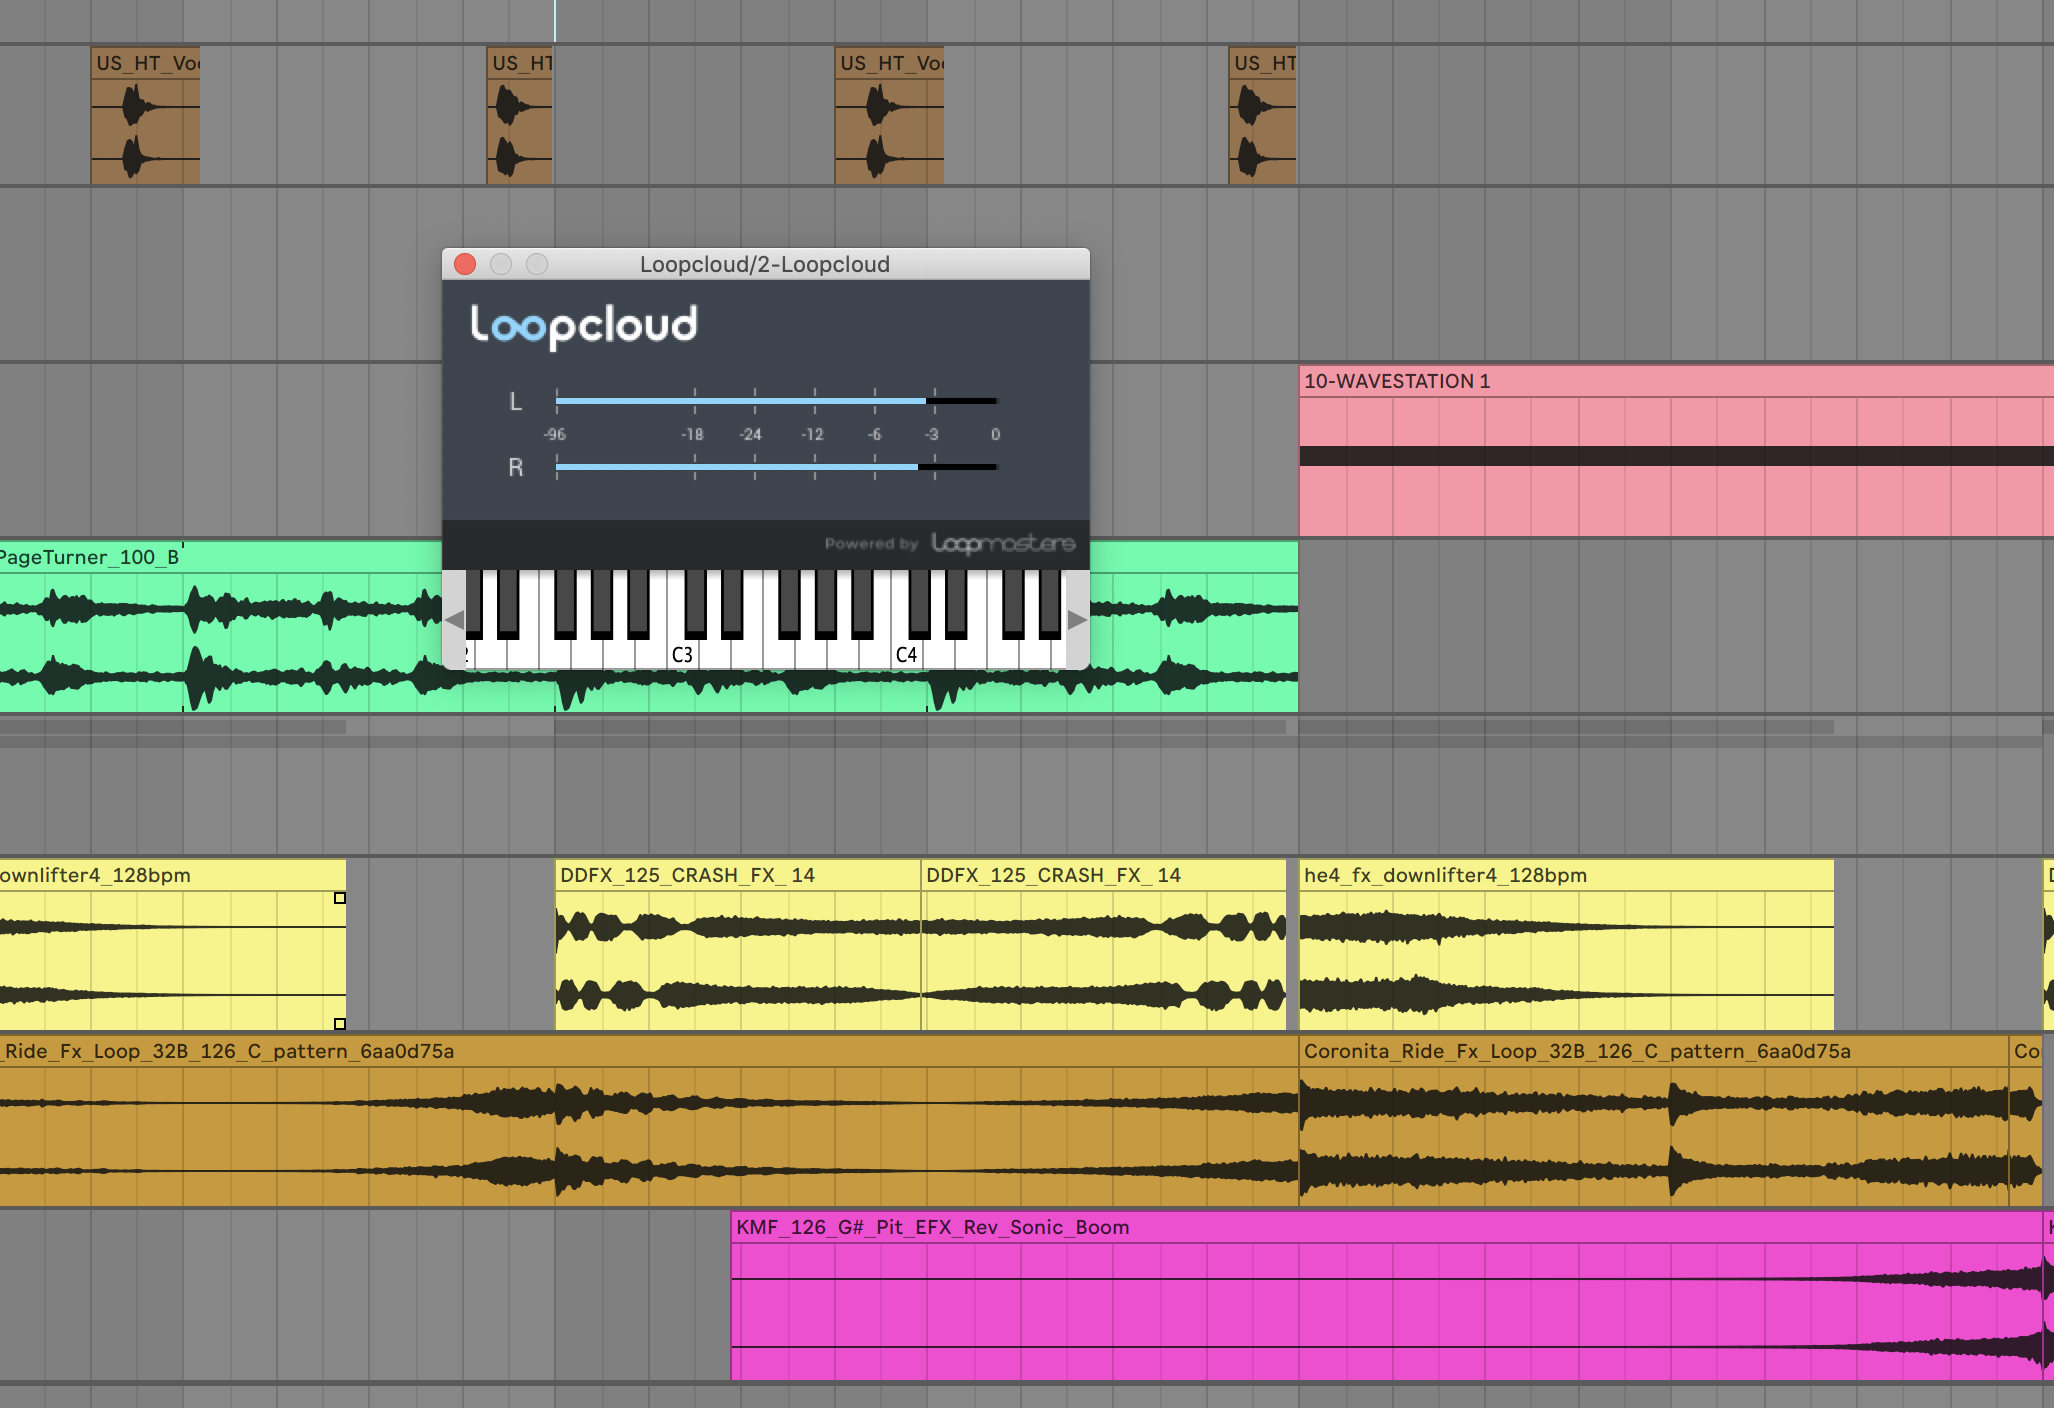Shift the piano keyboard right with the arrow
Screen dimensions: 2054x1408
click(1077, 620)
